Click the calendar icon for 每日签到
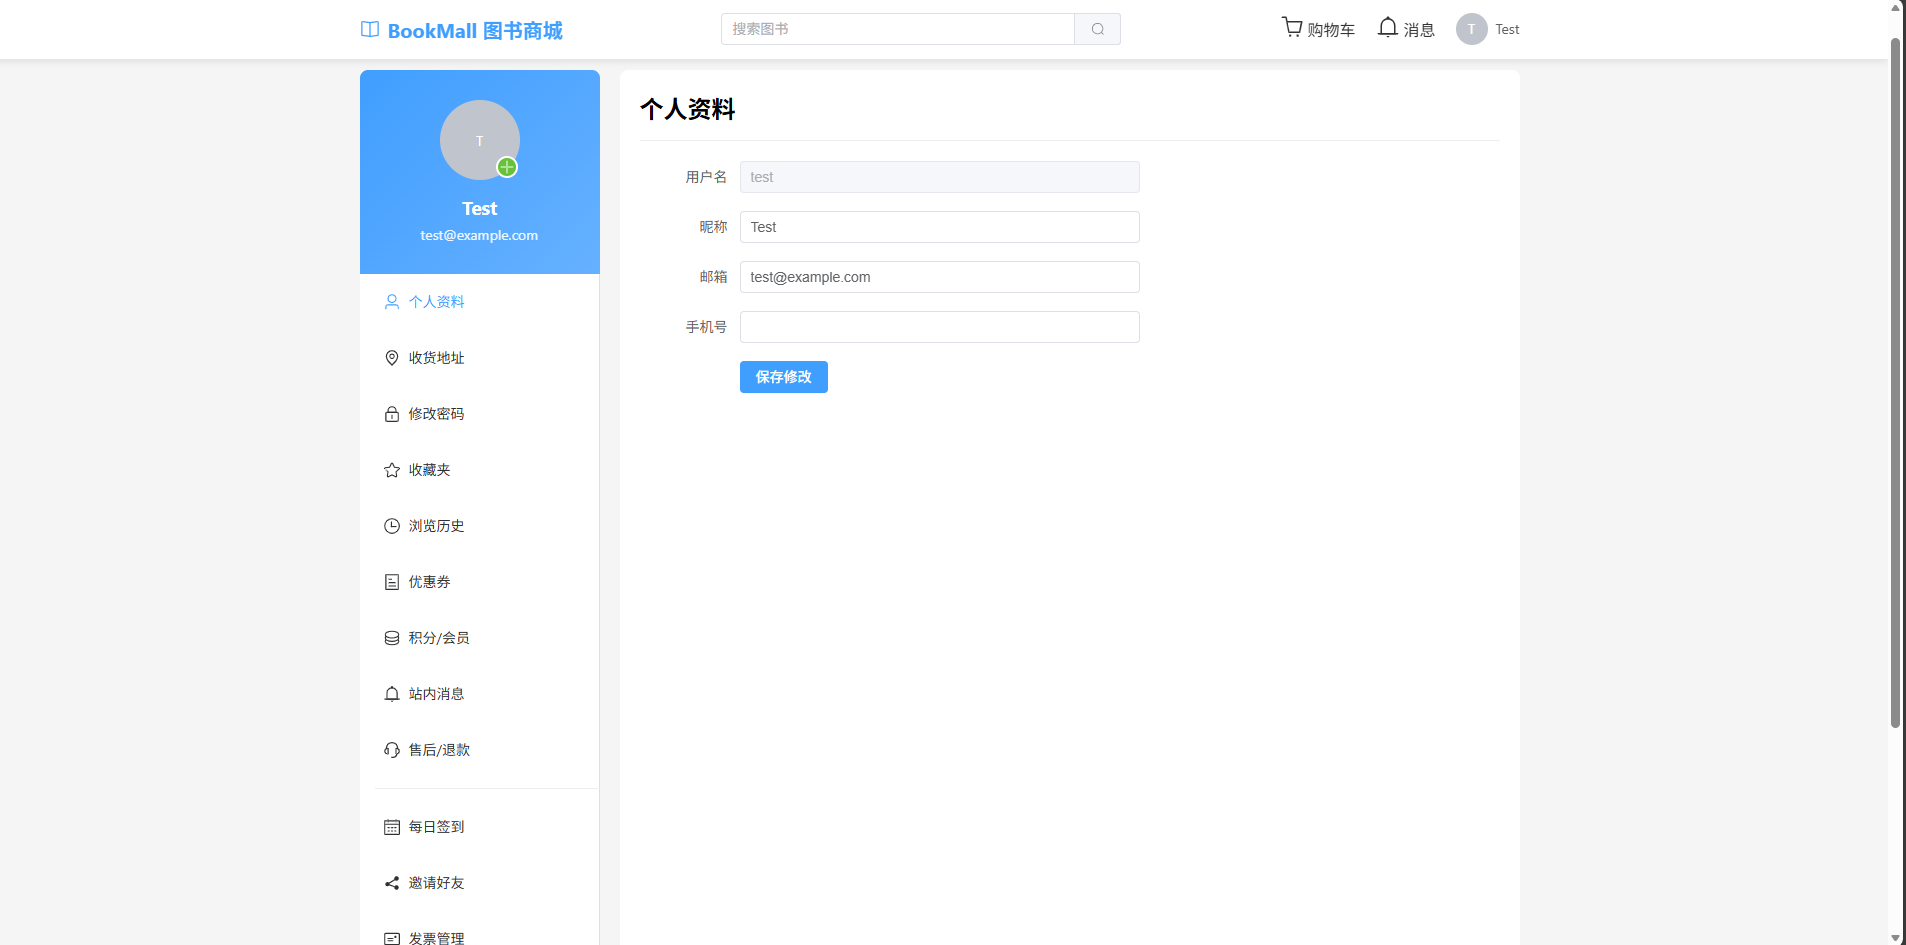 pyautogui.click(x=392, y=827)
